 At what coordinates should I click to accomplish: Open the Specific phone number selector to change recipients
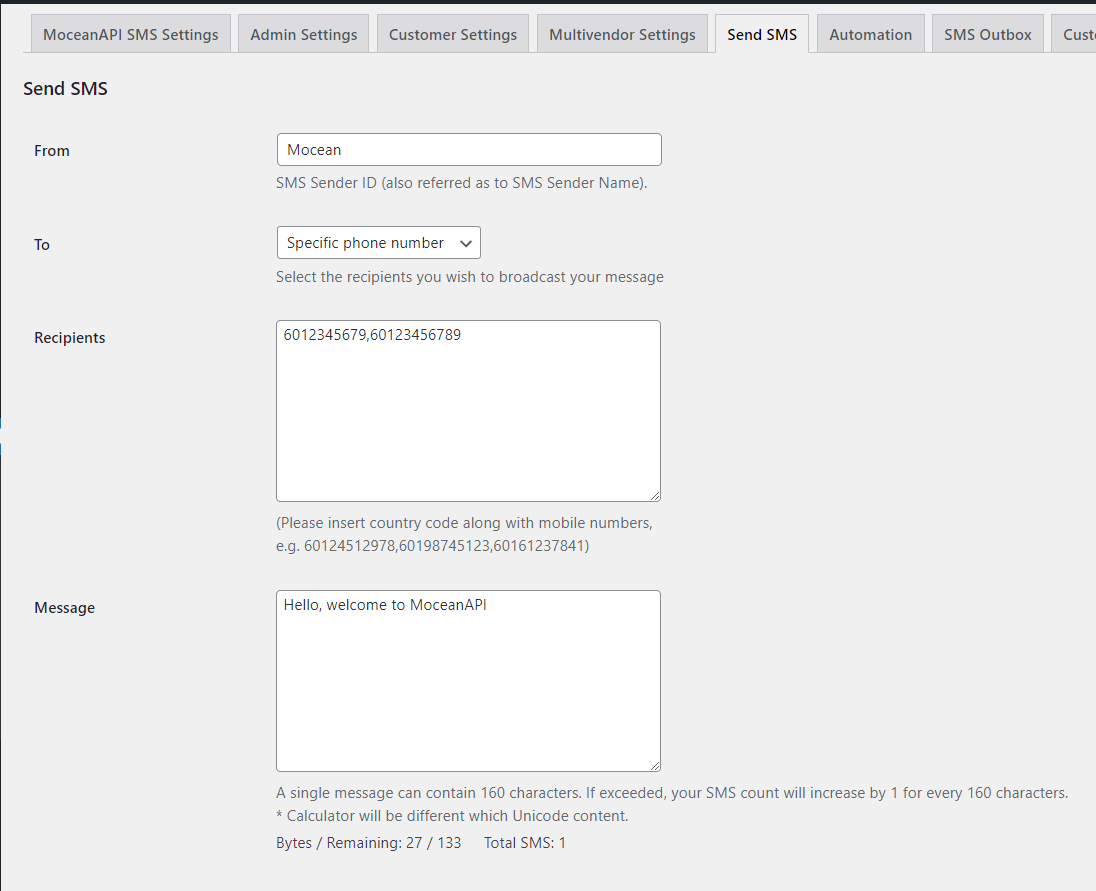(x=370, y=242)
